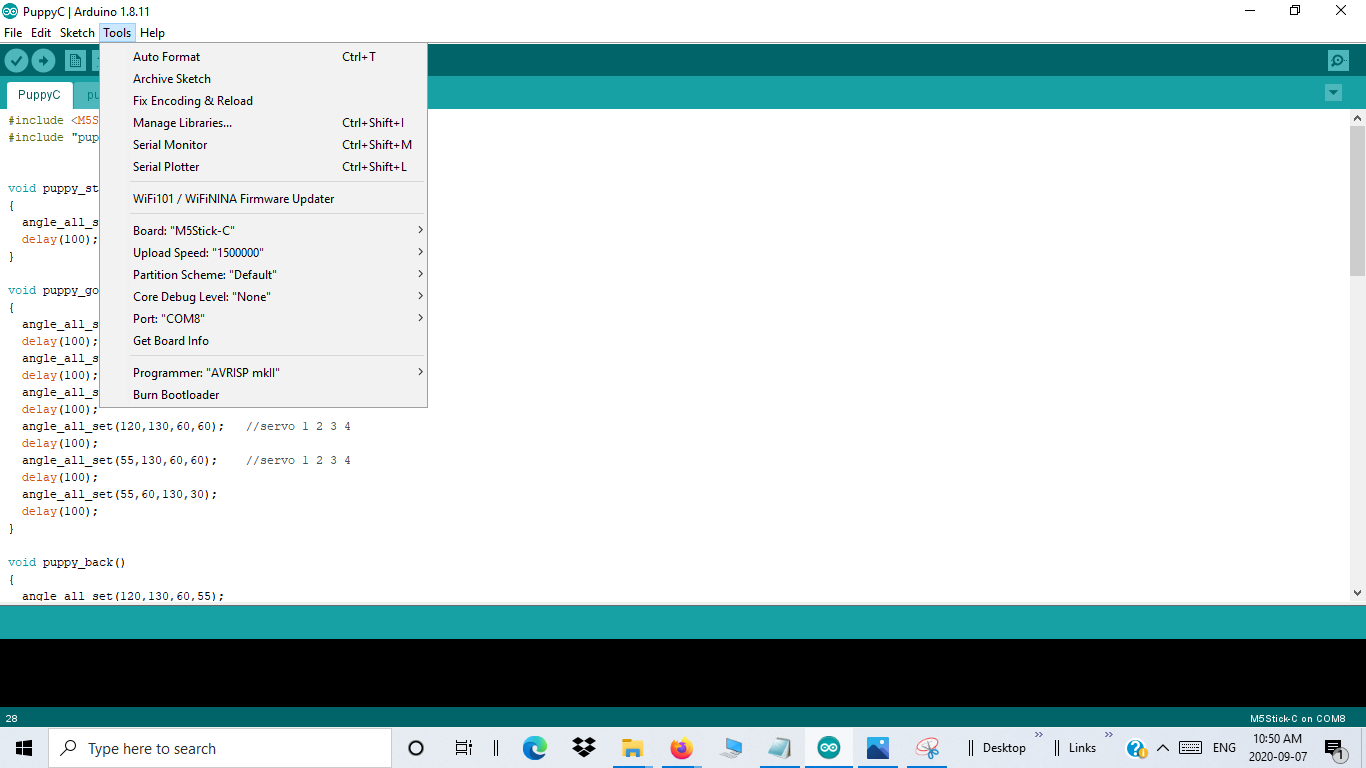Screen dimensions: 1366x768
Task: Launch Firefox from taskbar
Action: [x=681, y=748]
